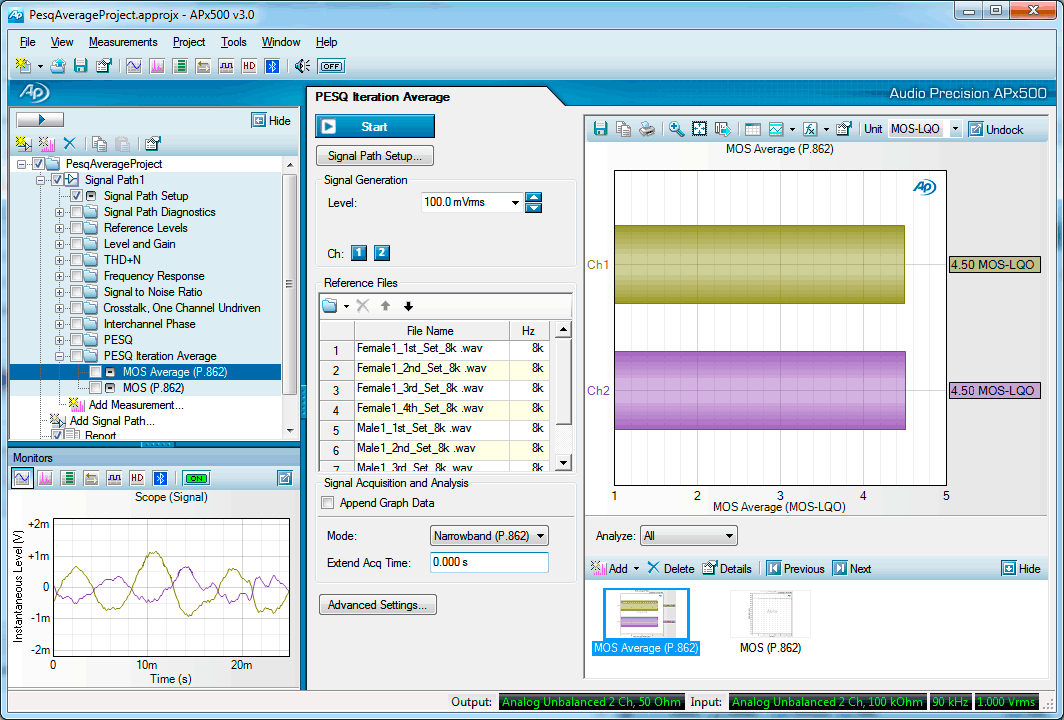Screen dimensions: 1064x720
Task: Select the FFT spectrum monitor in the Monitors panel
Action: click(45, 479)
